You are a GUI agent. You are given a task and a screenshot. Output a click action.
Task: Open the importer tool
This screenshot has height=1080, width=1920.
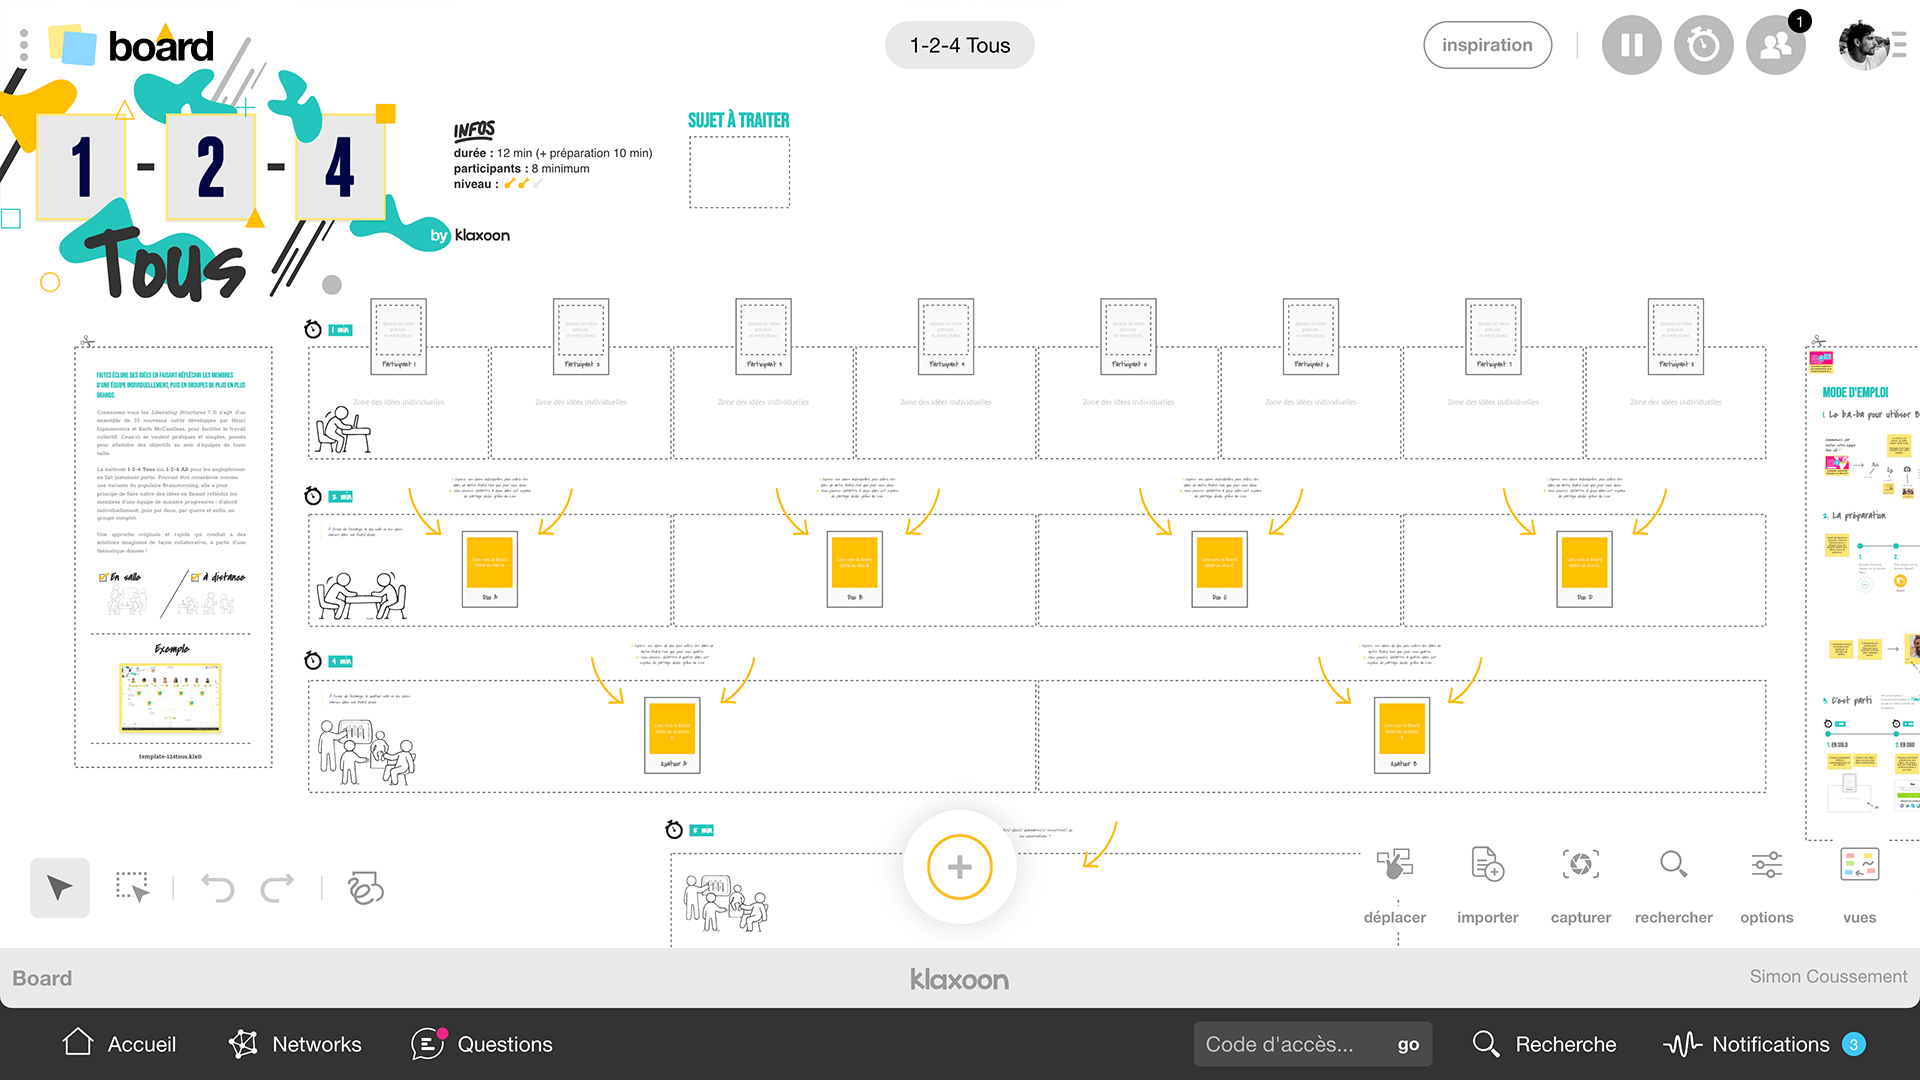click(x=1487, y=866)
